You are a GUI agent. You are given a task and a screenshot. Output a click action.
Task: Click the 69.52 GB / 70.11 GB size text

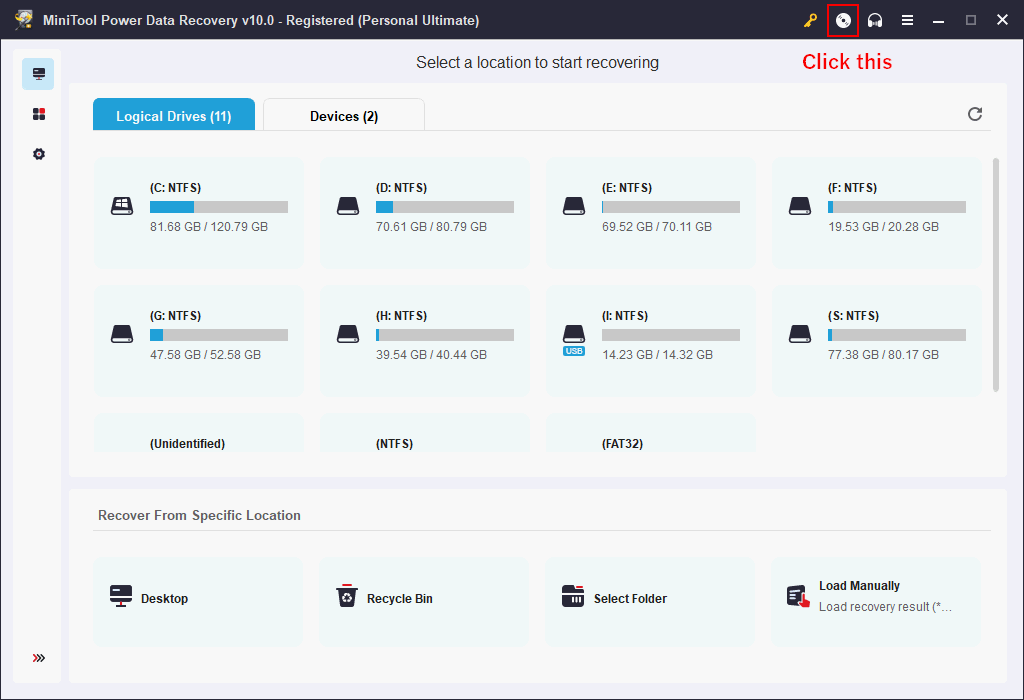(657, 227)
